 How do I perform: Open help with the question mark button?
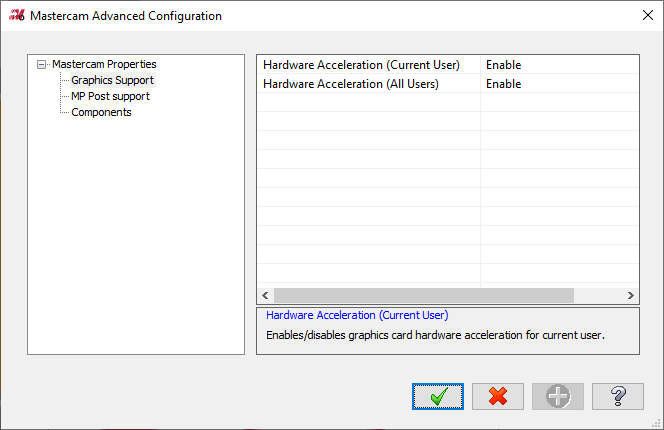pyautogui.click(x=618, y=397)
